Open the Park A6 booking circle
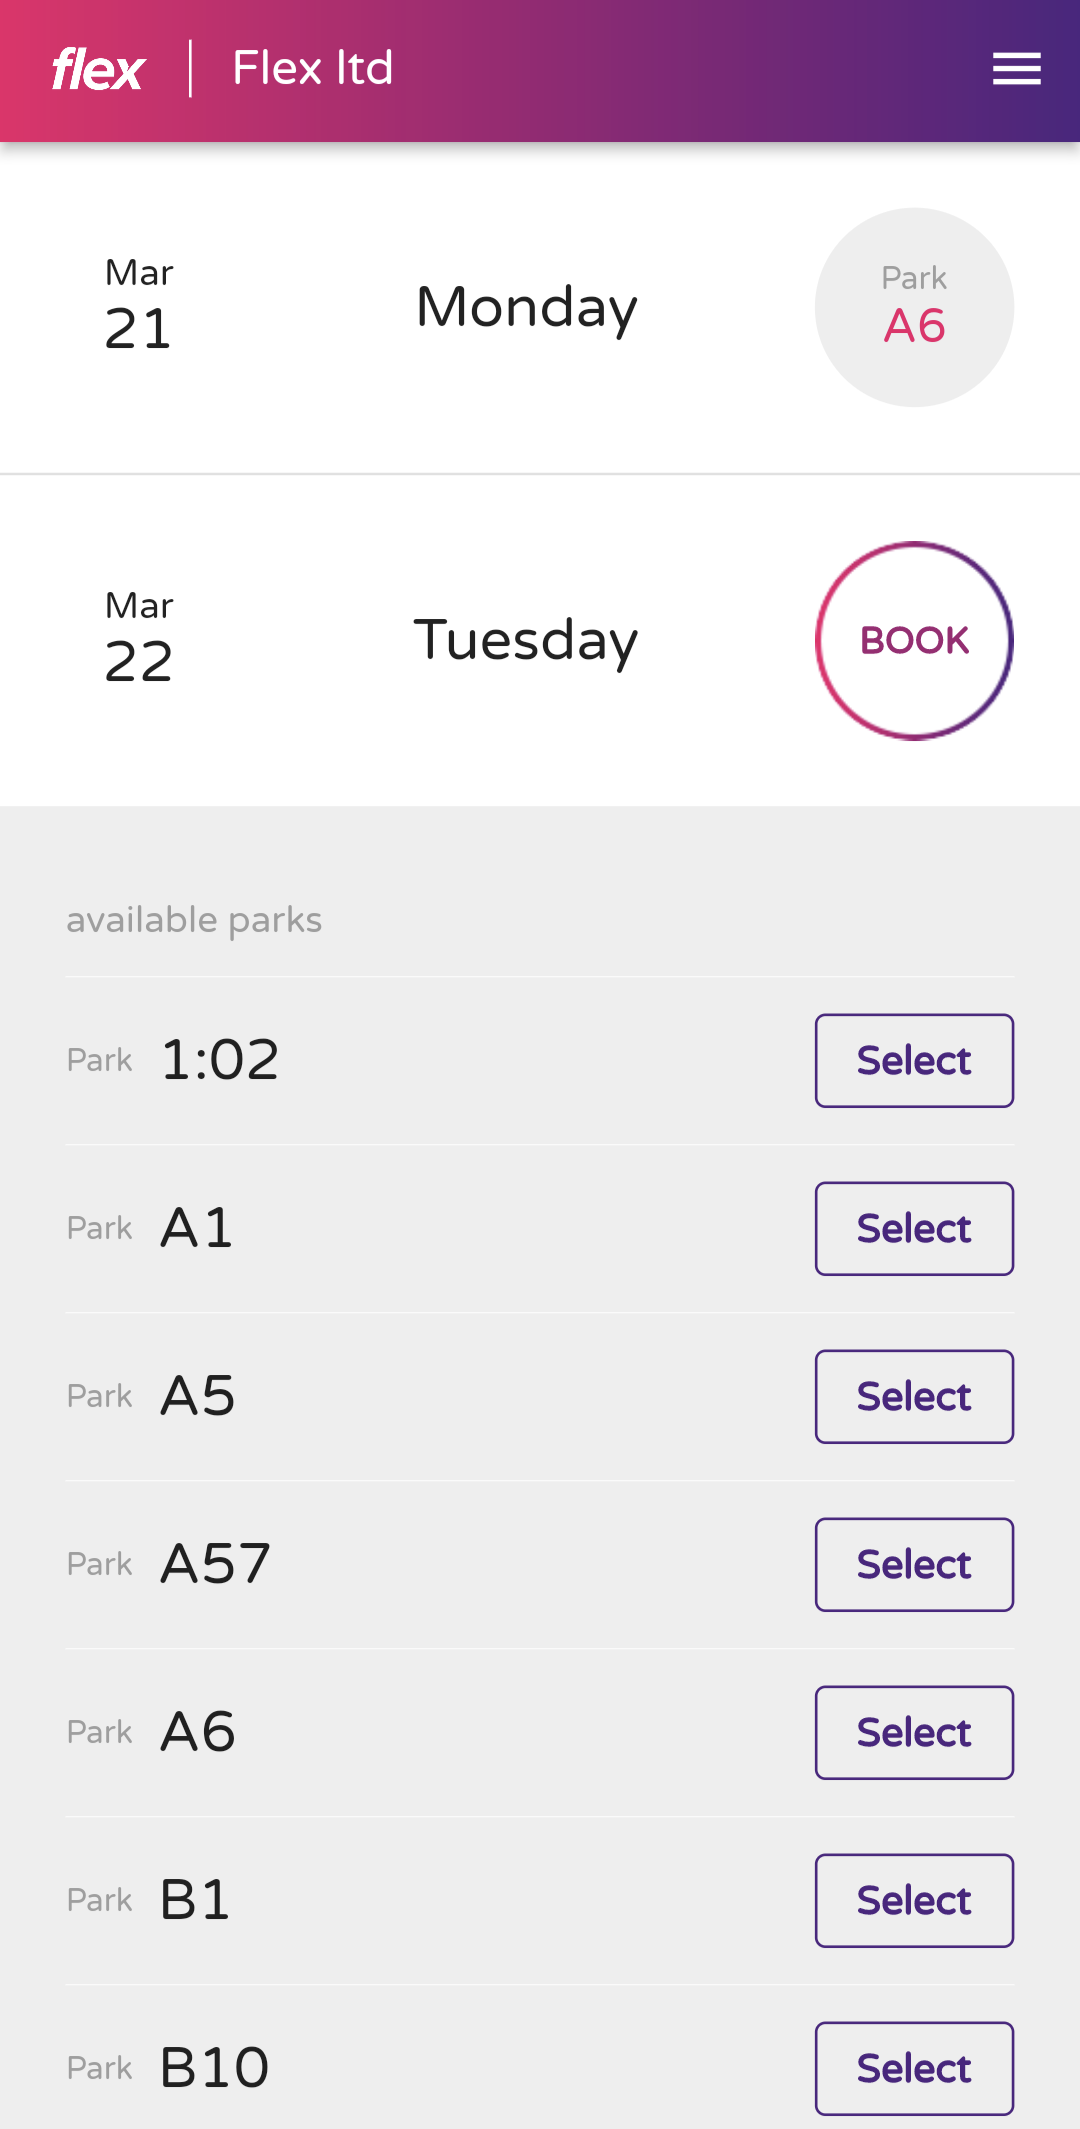The width and height of the screenshot is (1080, 2129). [914, 307]
